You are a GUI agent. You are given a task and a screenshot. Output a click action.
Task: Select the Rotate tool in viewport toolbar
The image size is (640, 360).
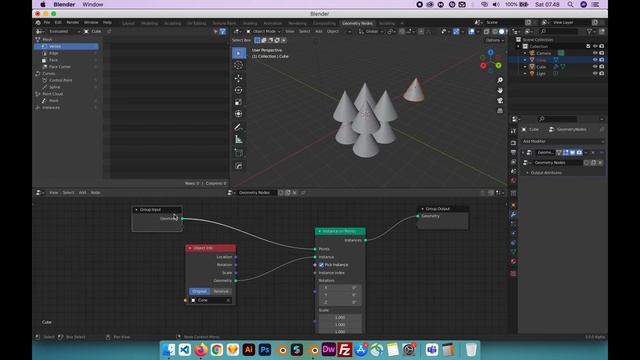point(239,90)
